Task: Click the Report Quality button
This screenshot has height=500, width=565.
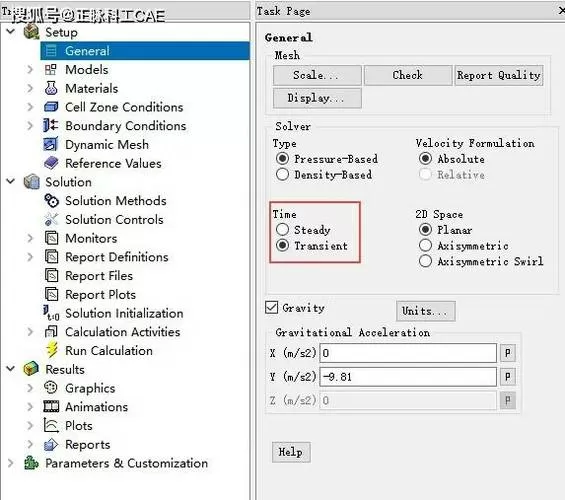Action: [499, 75]
